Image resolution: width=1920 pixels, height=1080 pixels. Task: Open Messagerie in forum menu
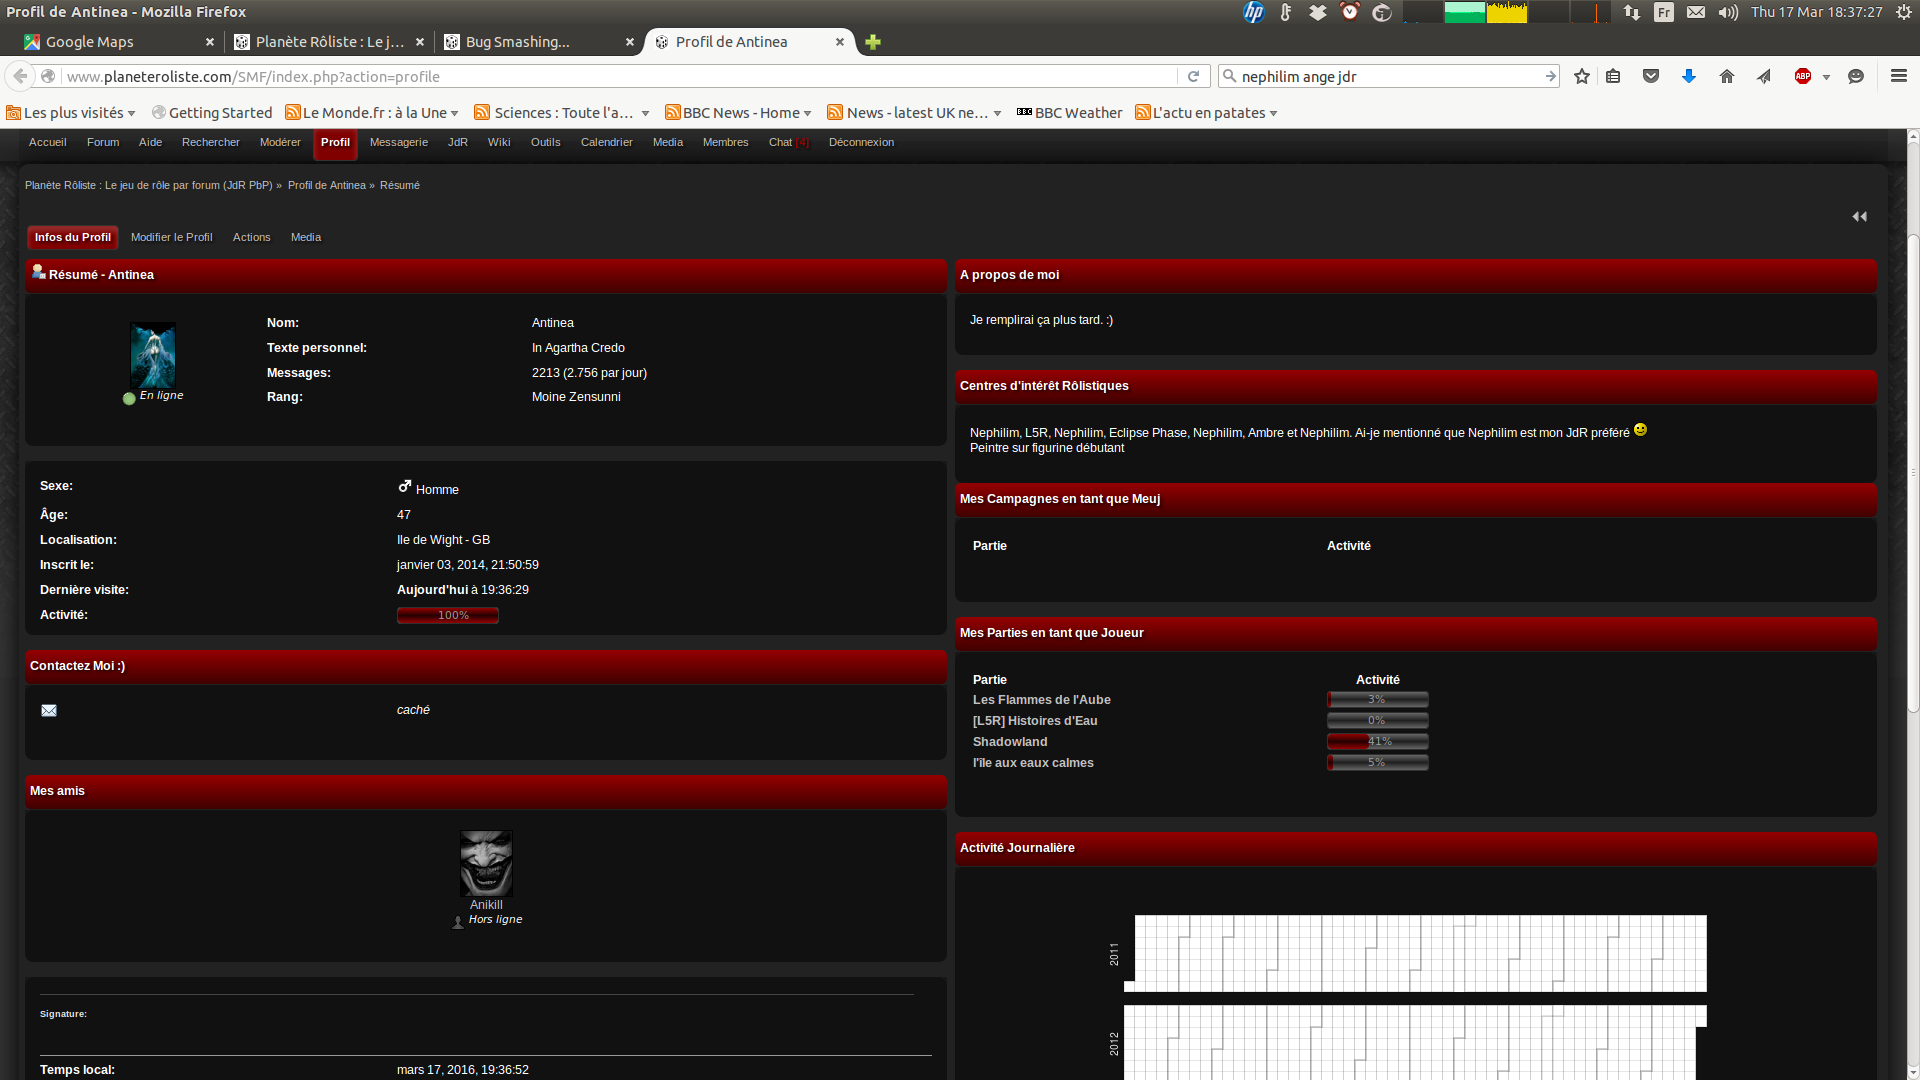coord(398,143)
